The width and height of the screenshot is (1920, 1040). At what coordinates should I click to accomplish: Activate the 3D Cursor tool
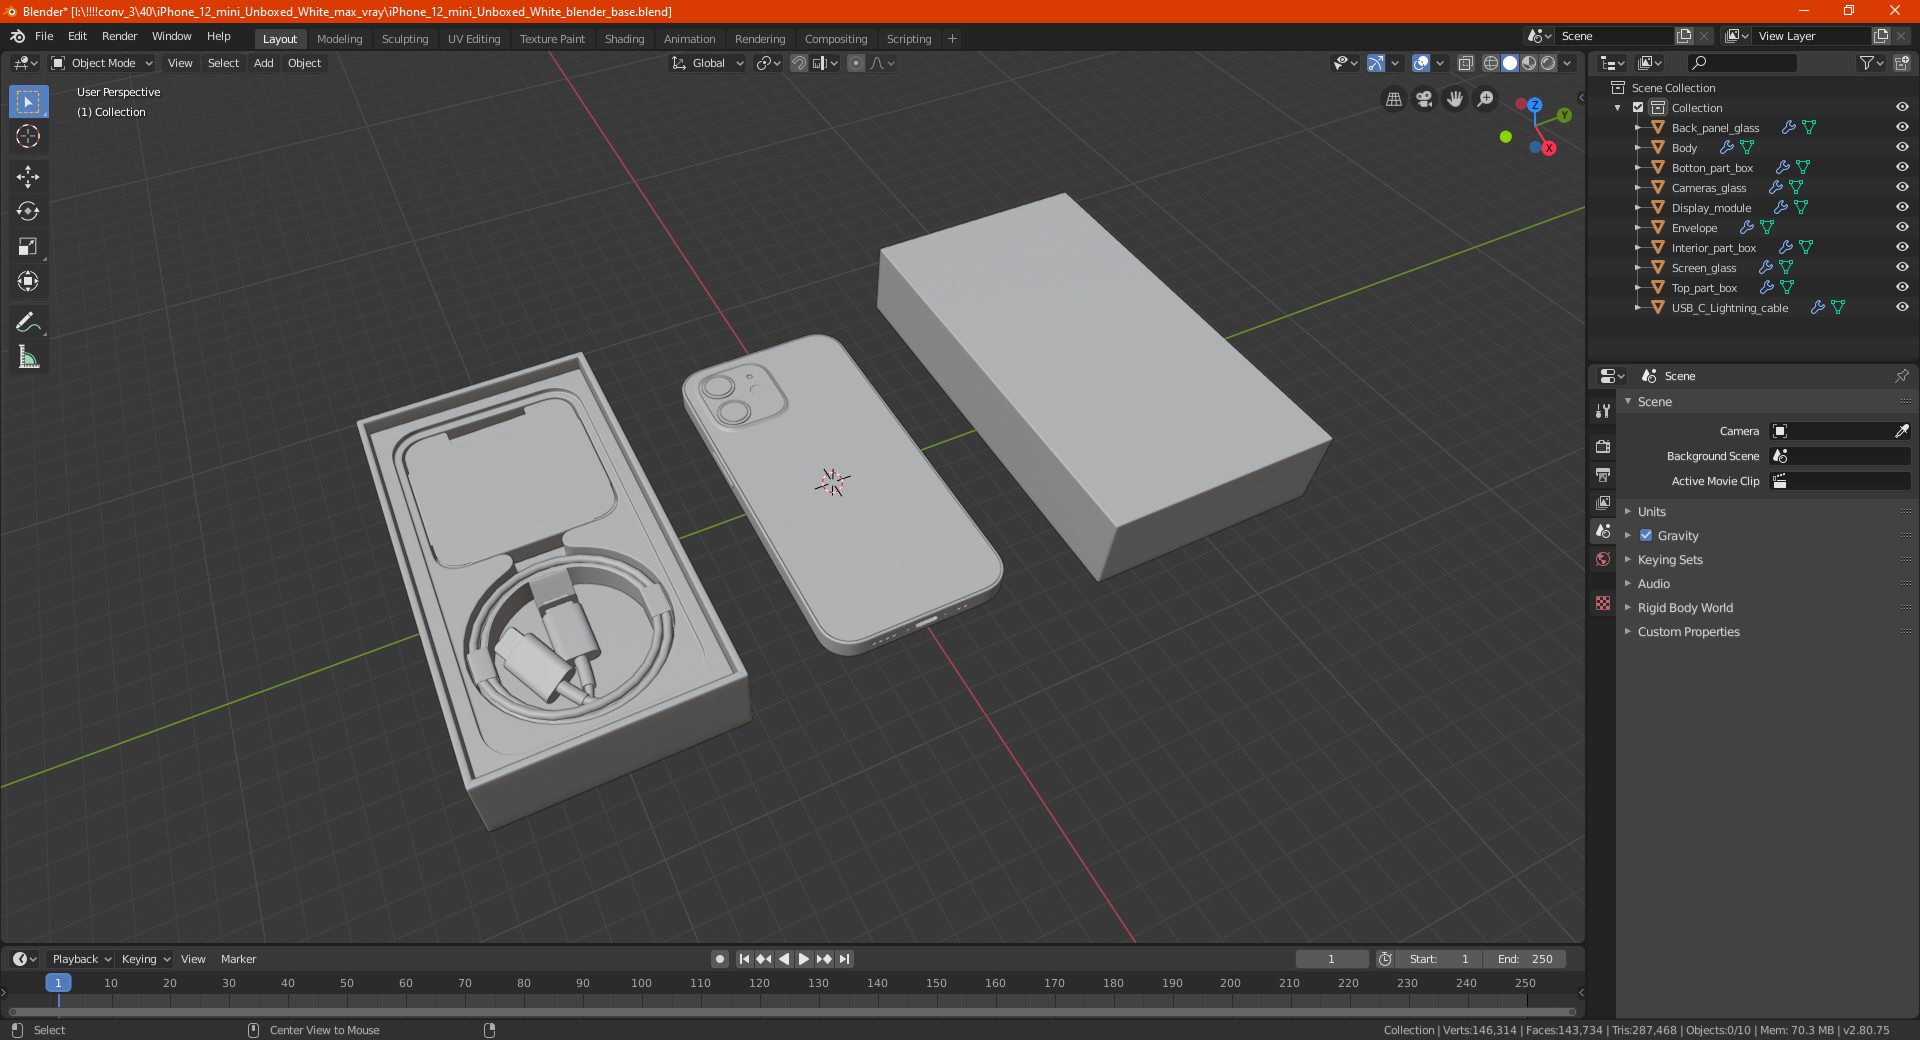click(28, 137)
